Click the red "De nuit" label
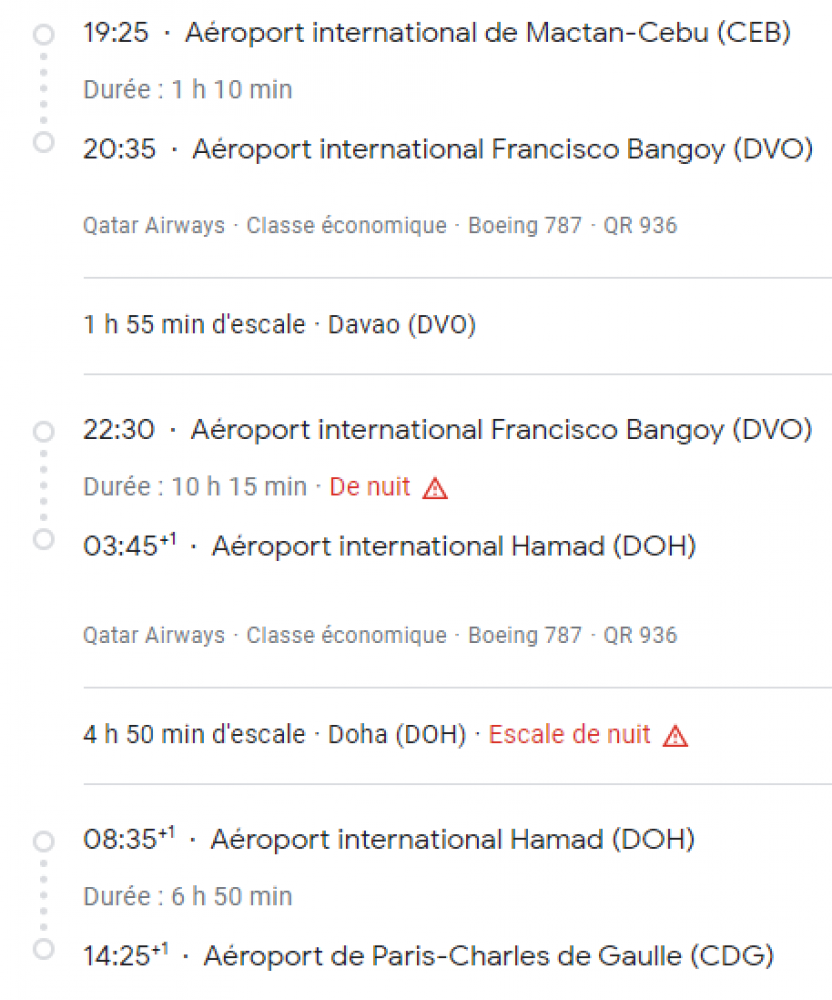This screenshot has height=1000, width=832. click(x=370, y=487)
